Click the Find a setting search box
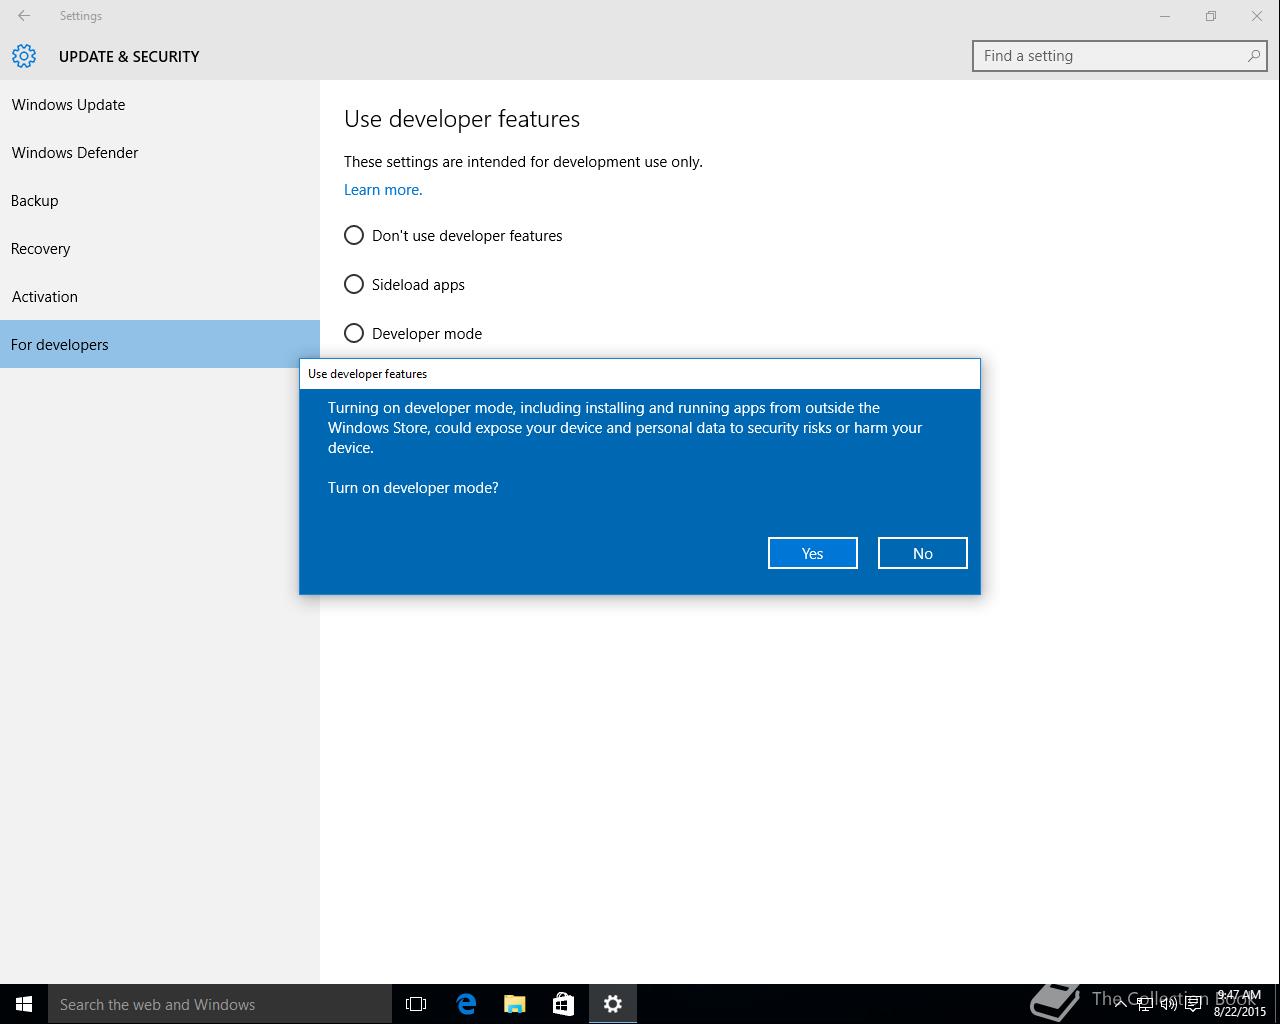The image size is (1280, 1024). (x=1120, y=56)
